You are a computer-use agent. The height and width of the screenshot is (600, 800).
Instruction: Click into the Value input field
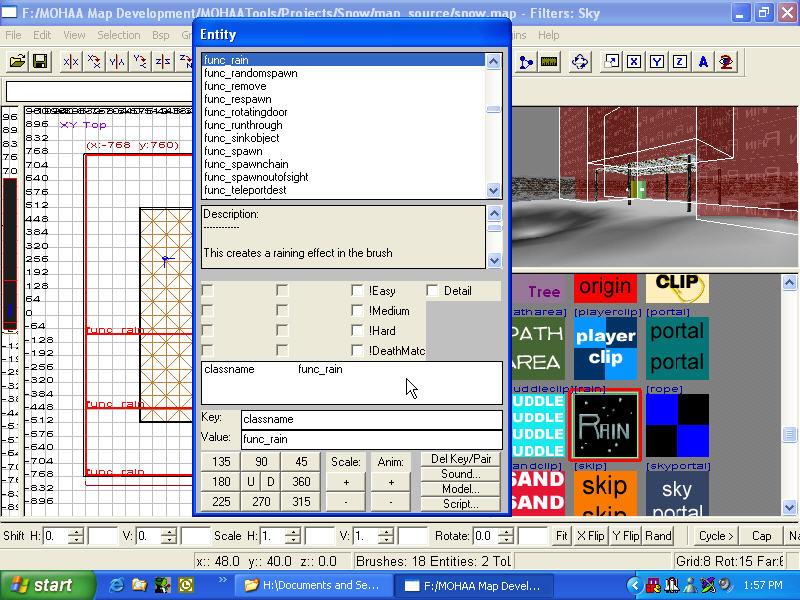(x=371, y=439)
